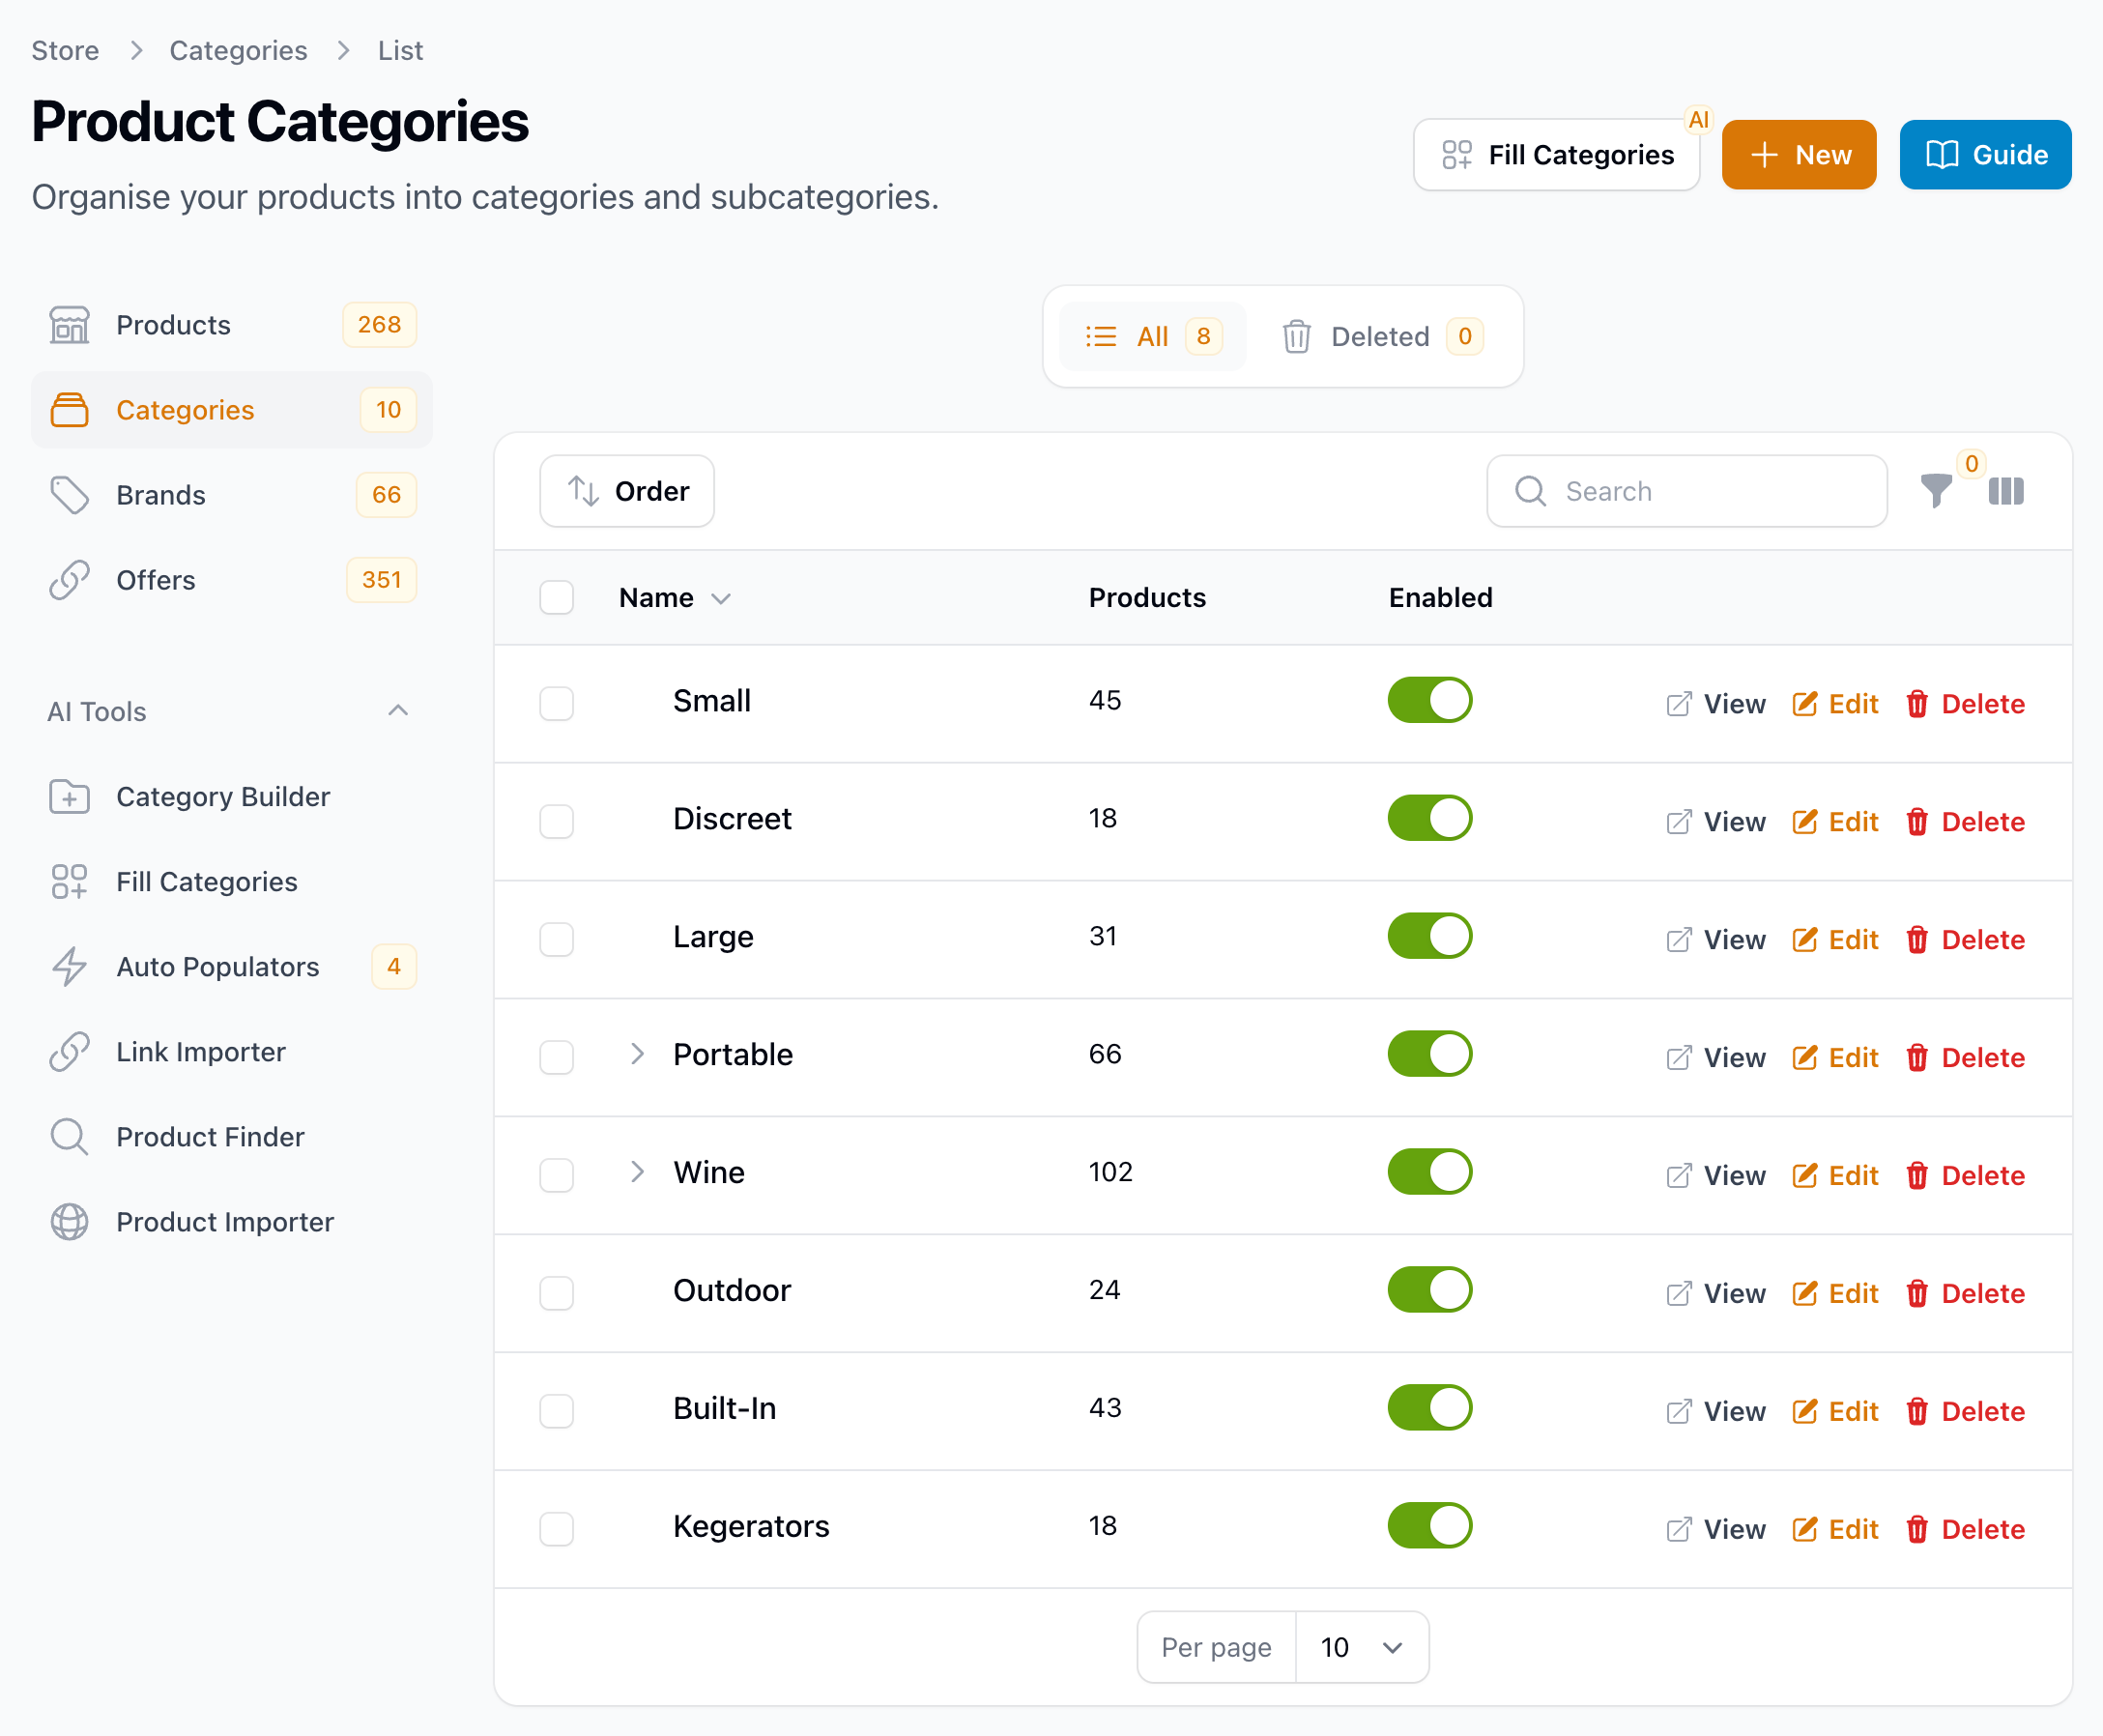This screenshot has width=2103, height=1736.
Task: Click the Categories breadcrumb link
Action: coord(238,51)
